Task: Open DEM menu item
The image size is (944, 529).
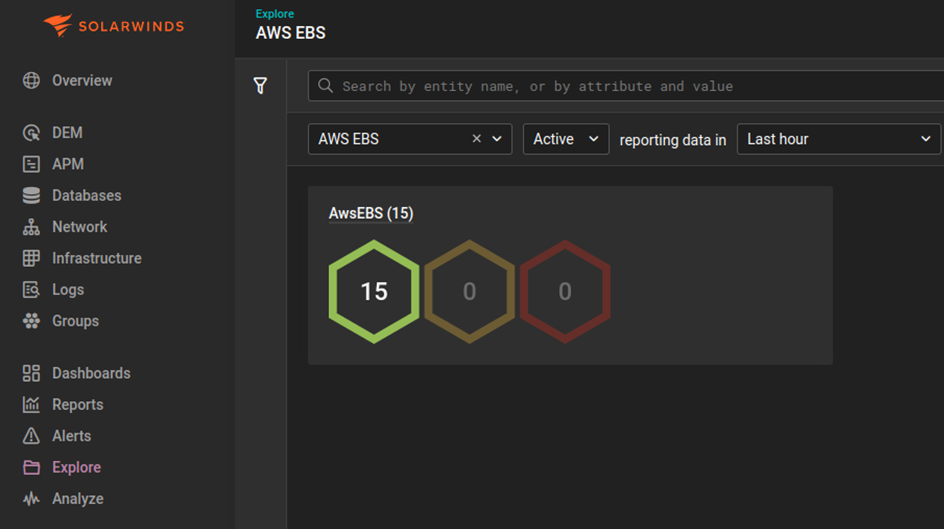Action: coord(67,132)
